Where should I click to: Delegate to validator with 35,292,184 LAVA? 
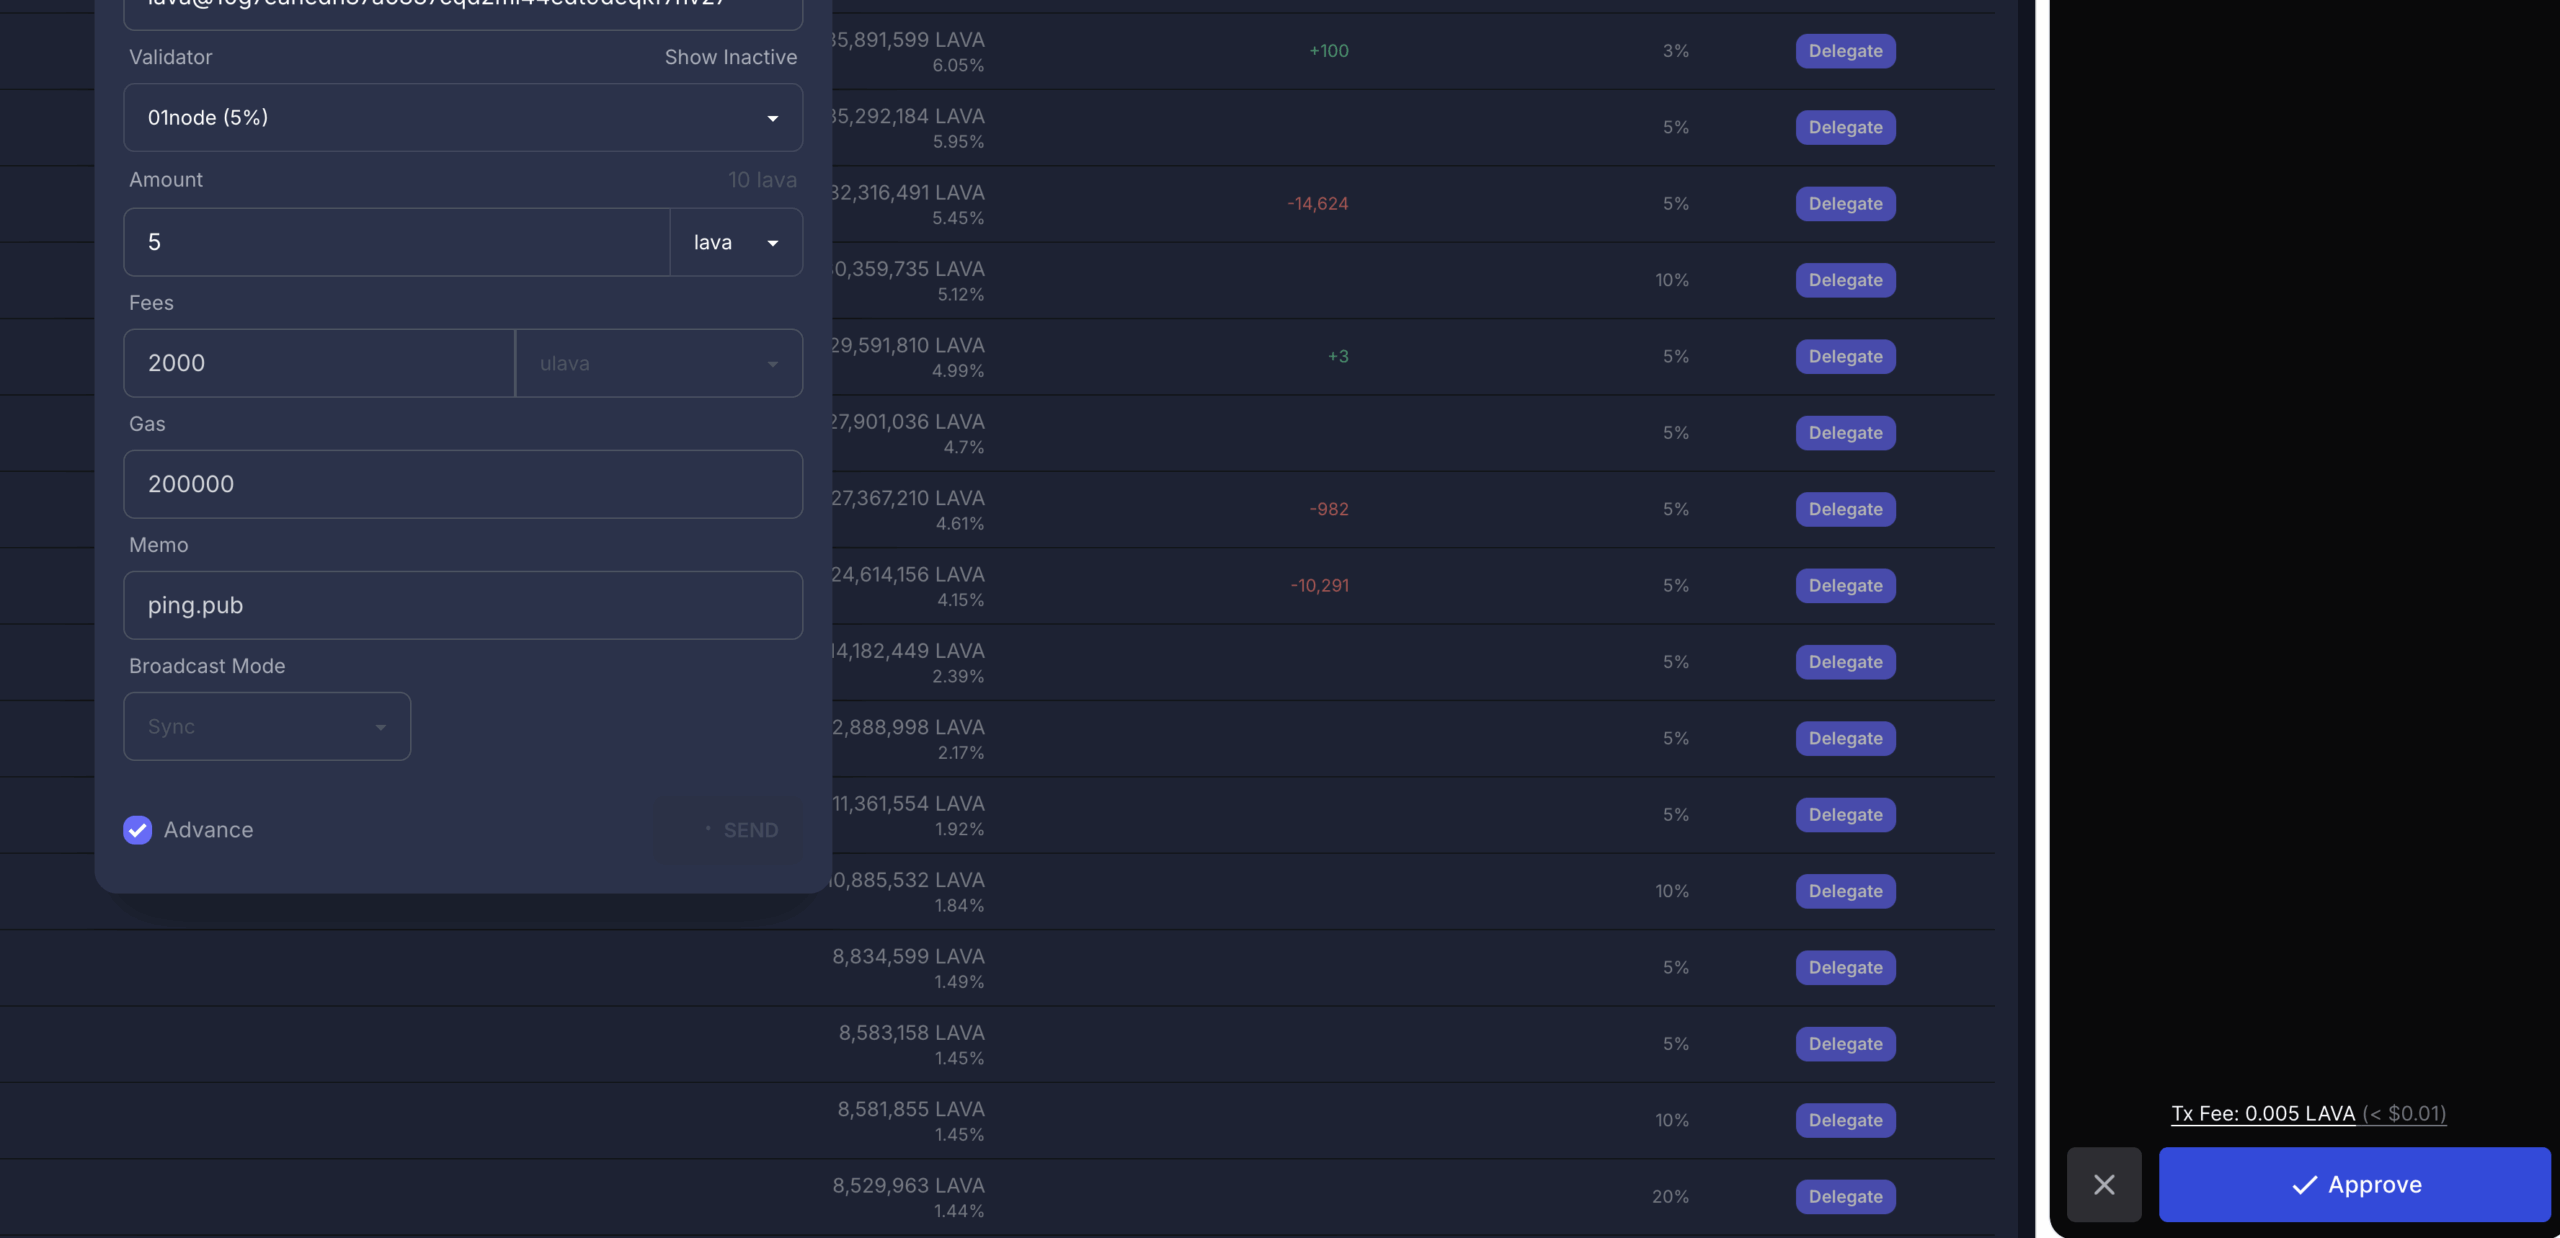[x=1845, y=127]
